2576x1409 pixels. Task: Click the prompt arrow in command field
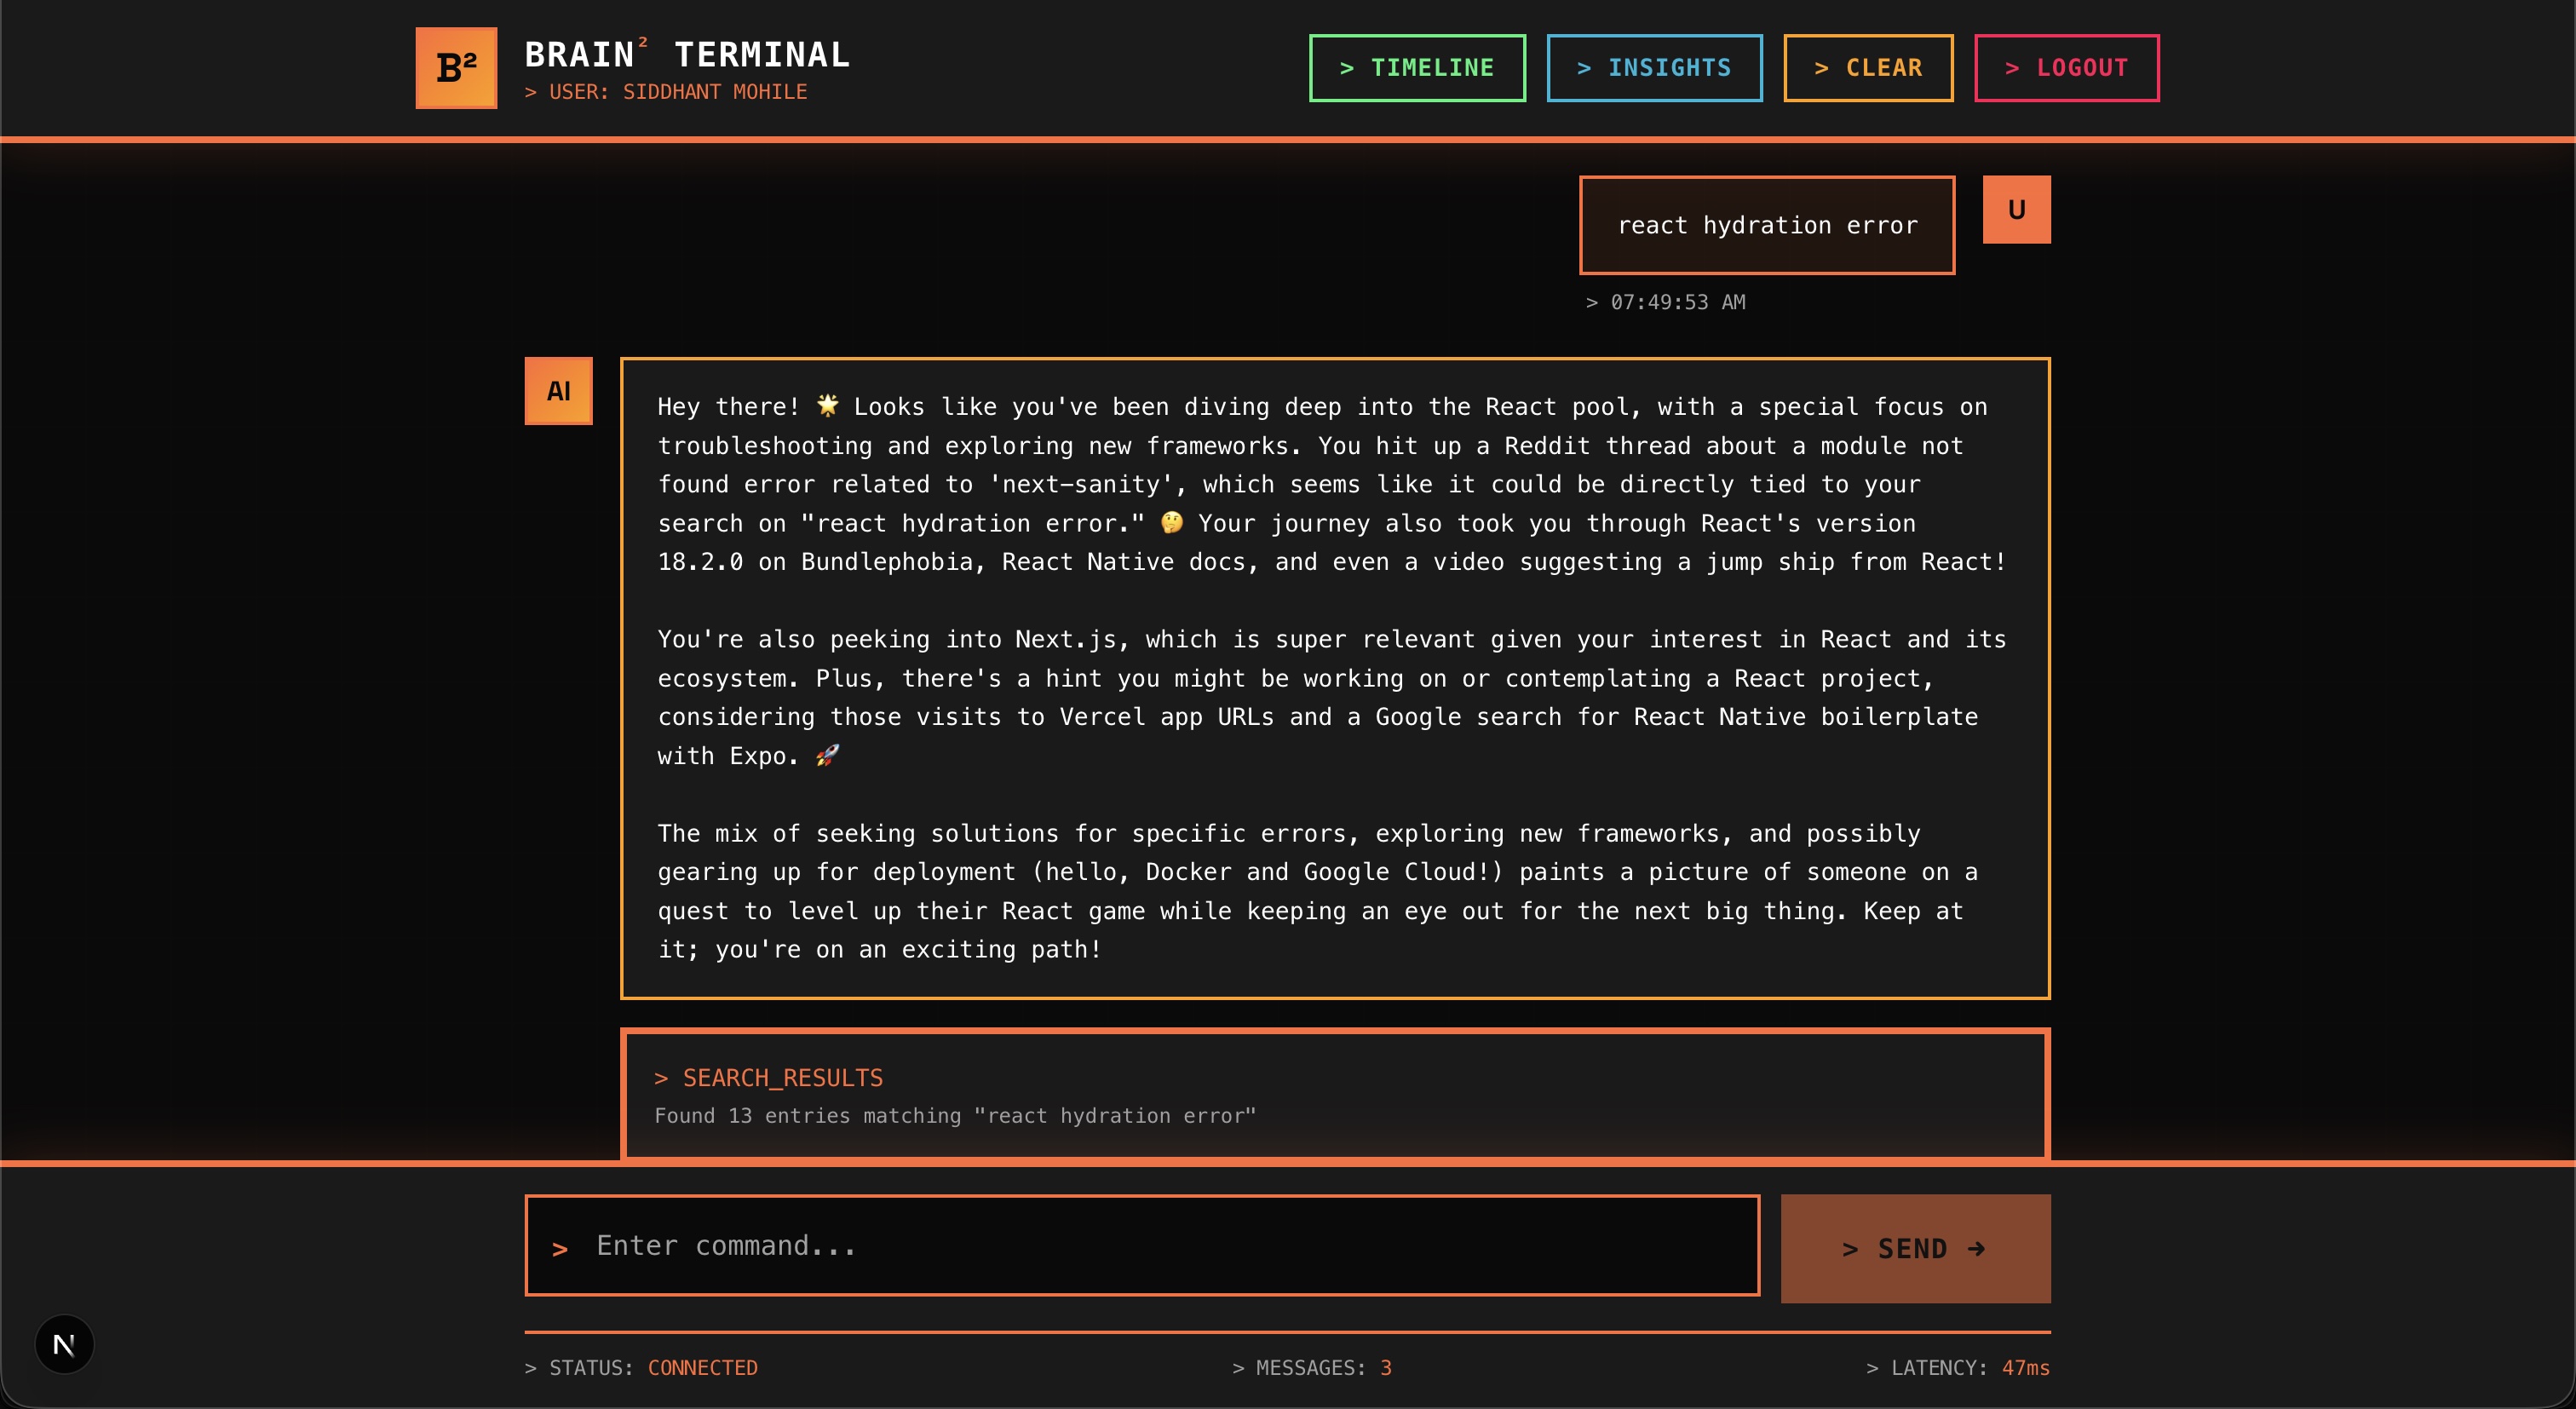(x=560, y=1248)
